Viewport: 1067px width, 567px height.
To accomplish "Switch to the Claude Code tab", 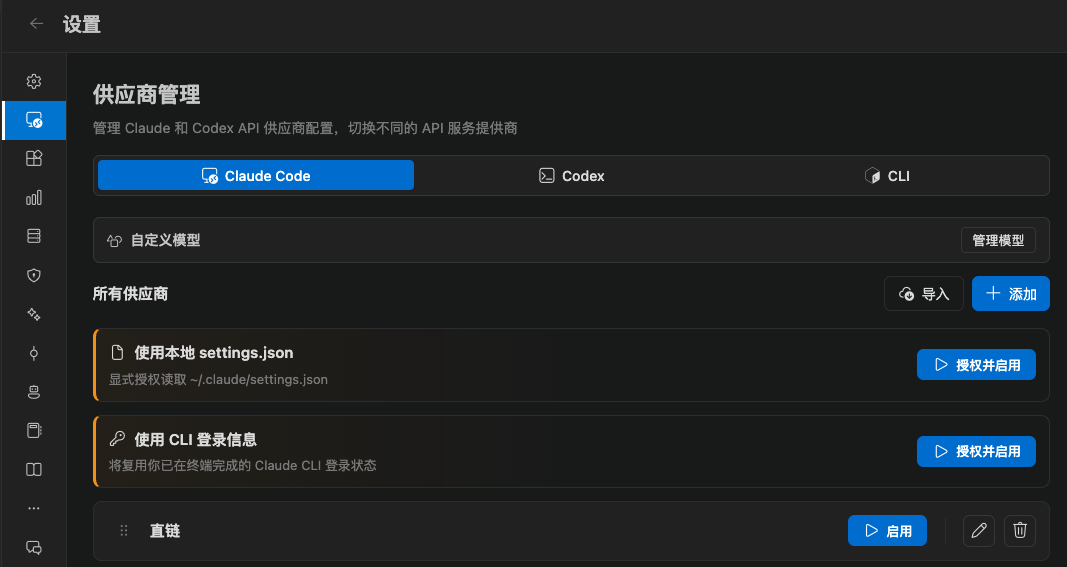I will (x=256, y=176).
